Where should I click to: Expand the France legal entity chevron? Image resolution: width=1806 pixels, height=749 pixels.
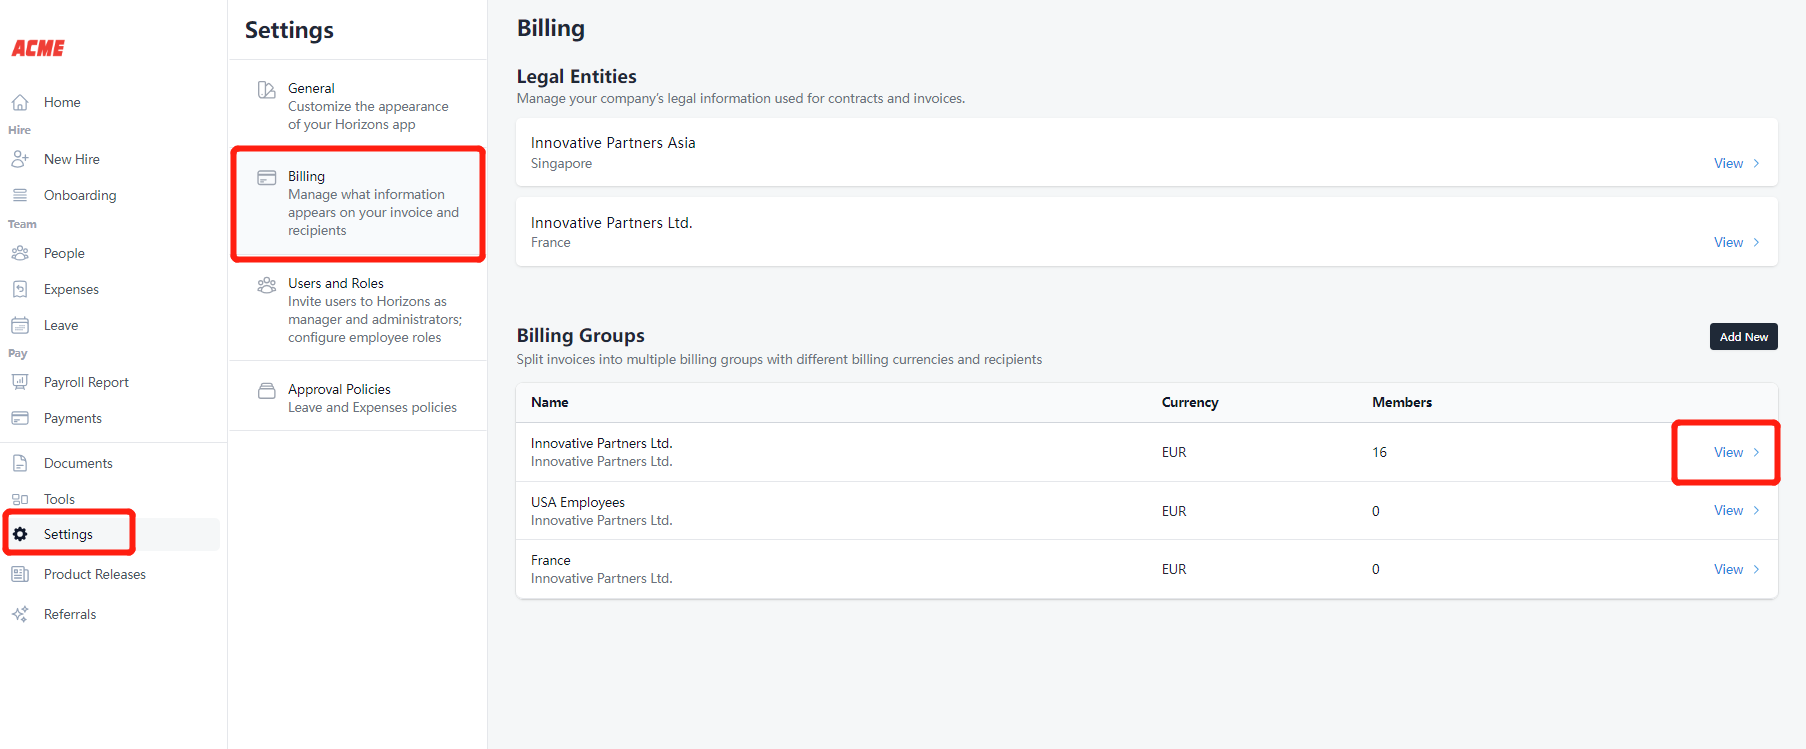tap(1756, 242)
